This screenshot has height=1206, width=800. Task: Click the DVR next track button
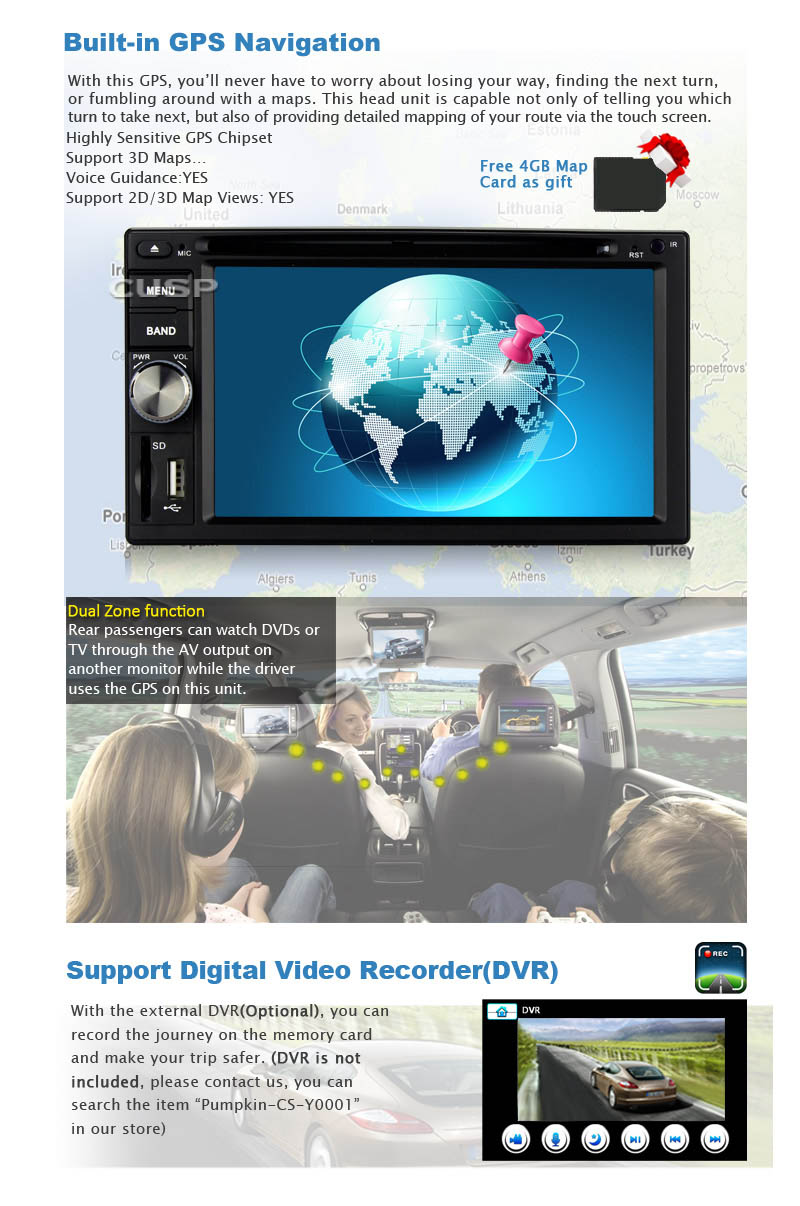coord(714,1138)
